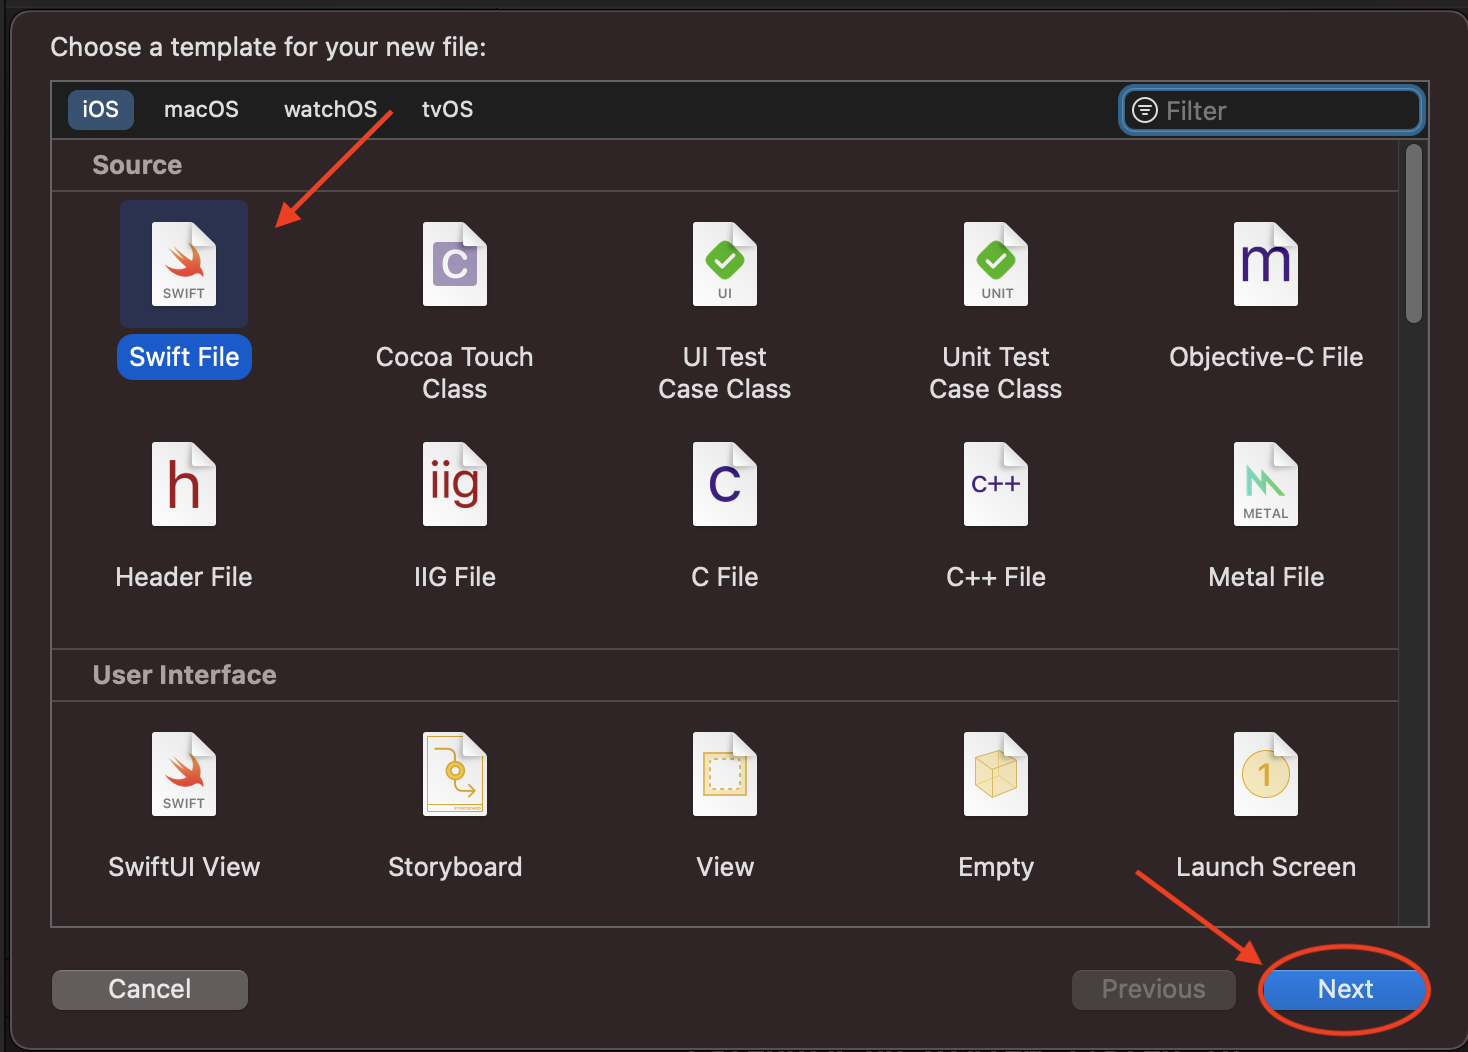Click the Cancel button

pos(150,989)
